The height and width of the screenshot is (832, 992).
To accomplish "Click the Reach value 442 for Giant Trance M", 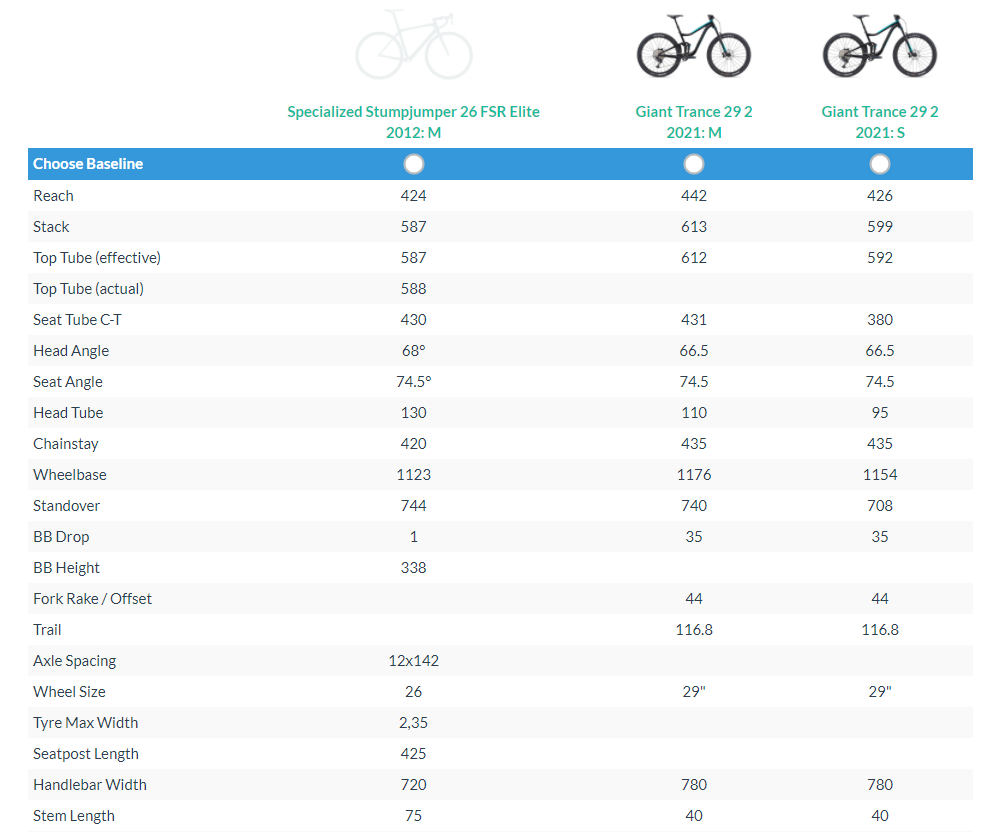I will click(694, 196).
